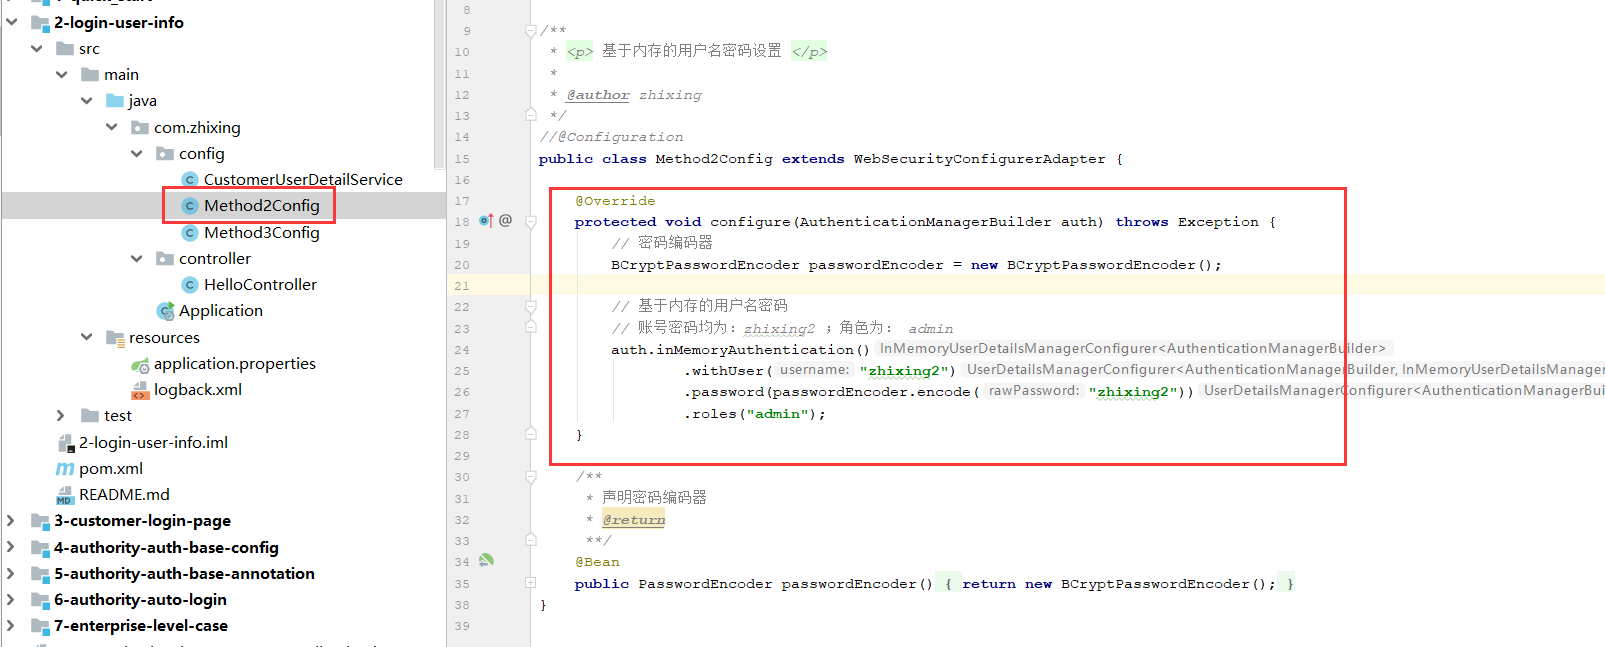
Task: Click the config package folder icon
Action: (165, 153)
